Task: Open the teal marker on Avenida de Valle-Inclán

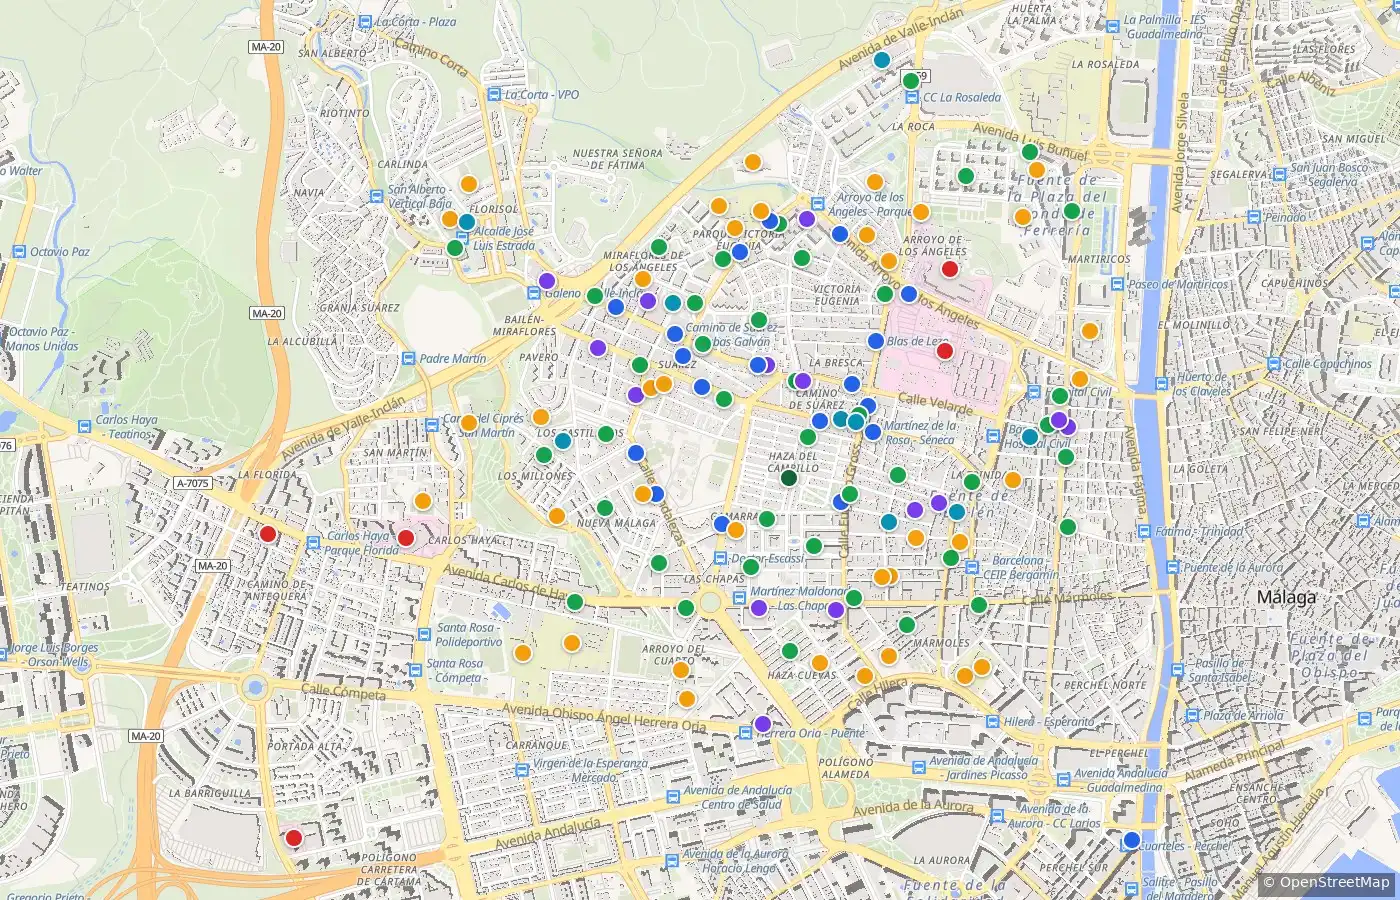Action: pos(882,60)
